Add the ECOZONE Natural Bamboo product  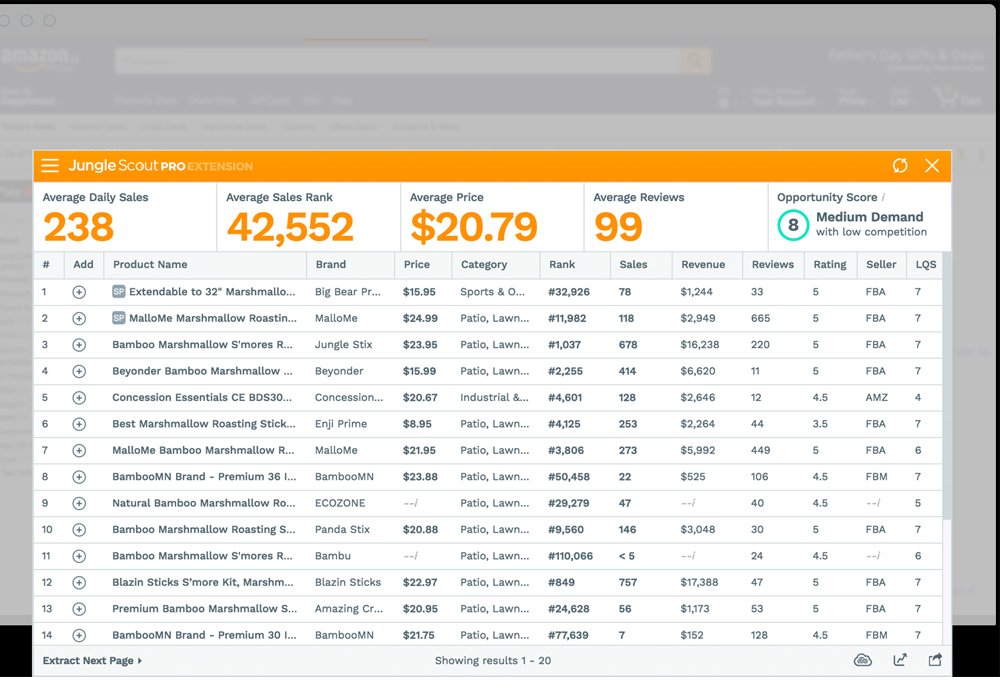coord(79,504)
